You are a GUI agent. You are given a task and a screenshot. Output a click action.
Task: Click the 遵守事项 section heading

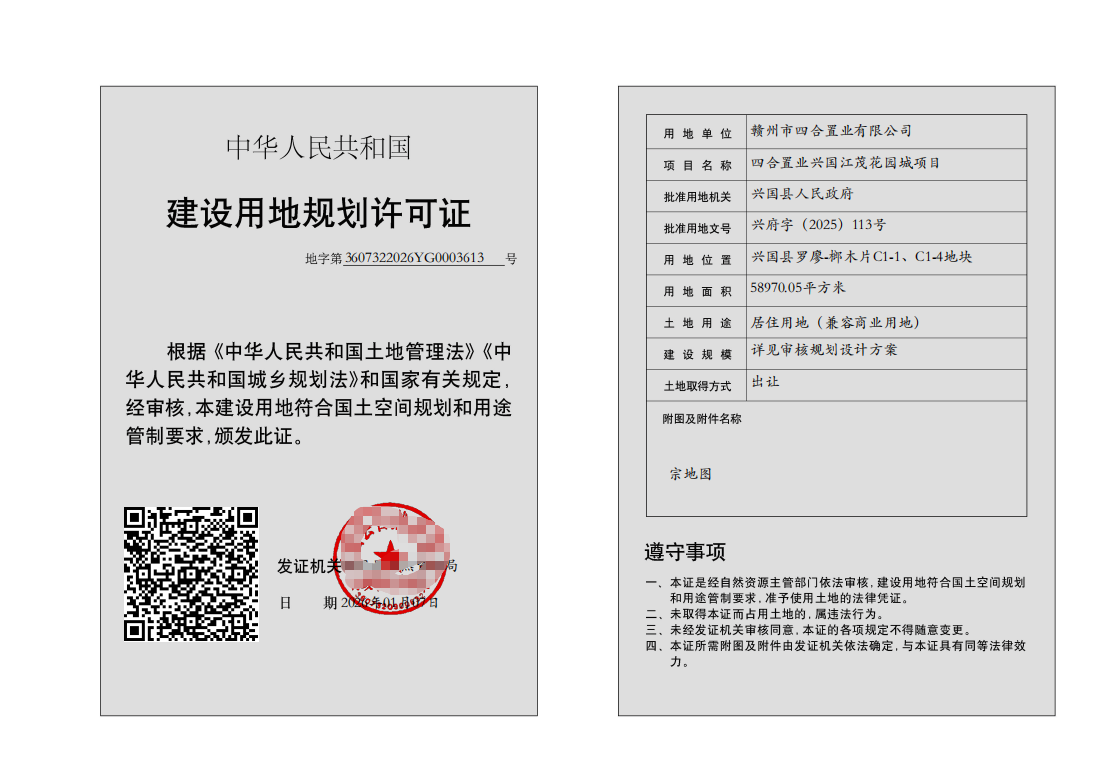click(x=684, y=552)
